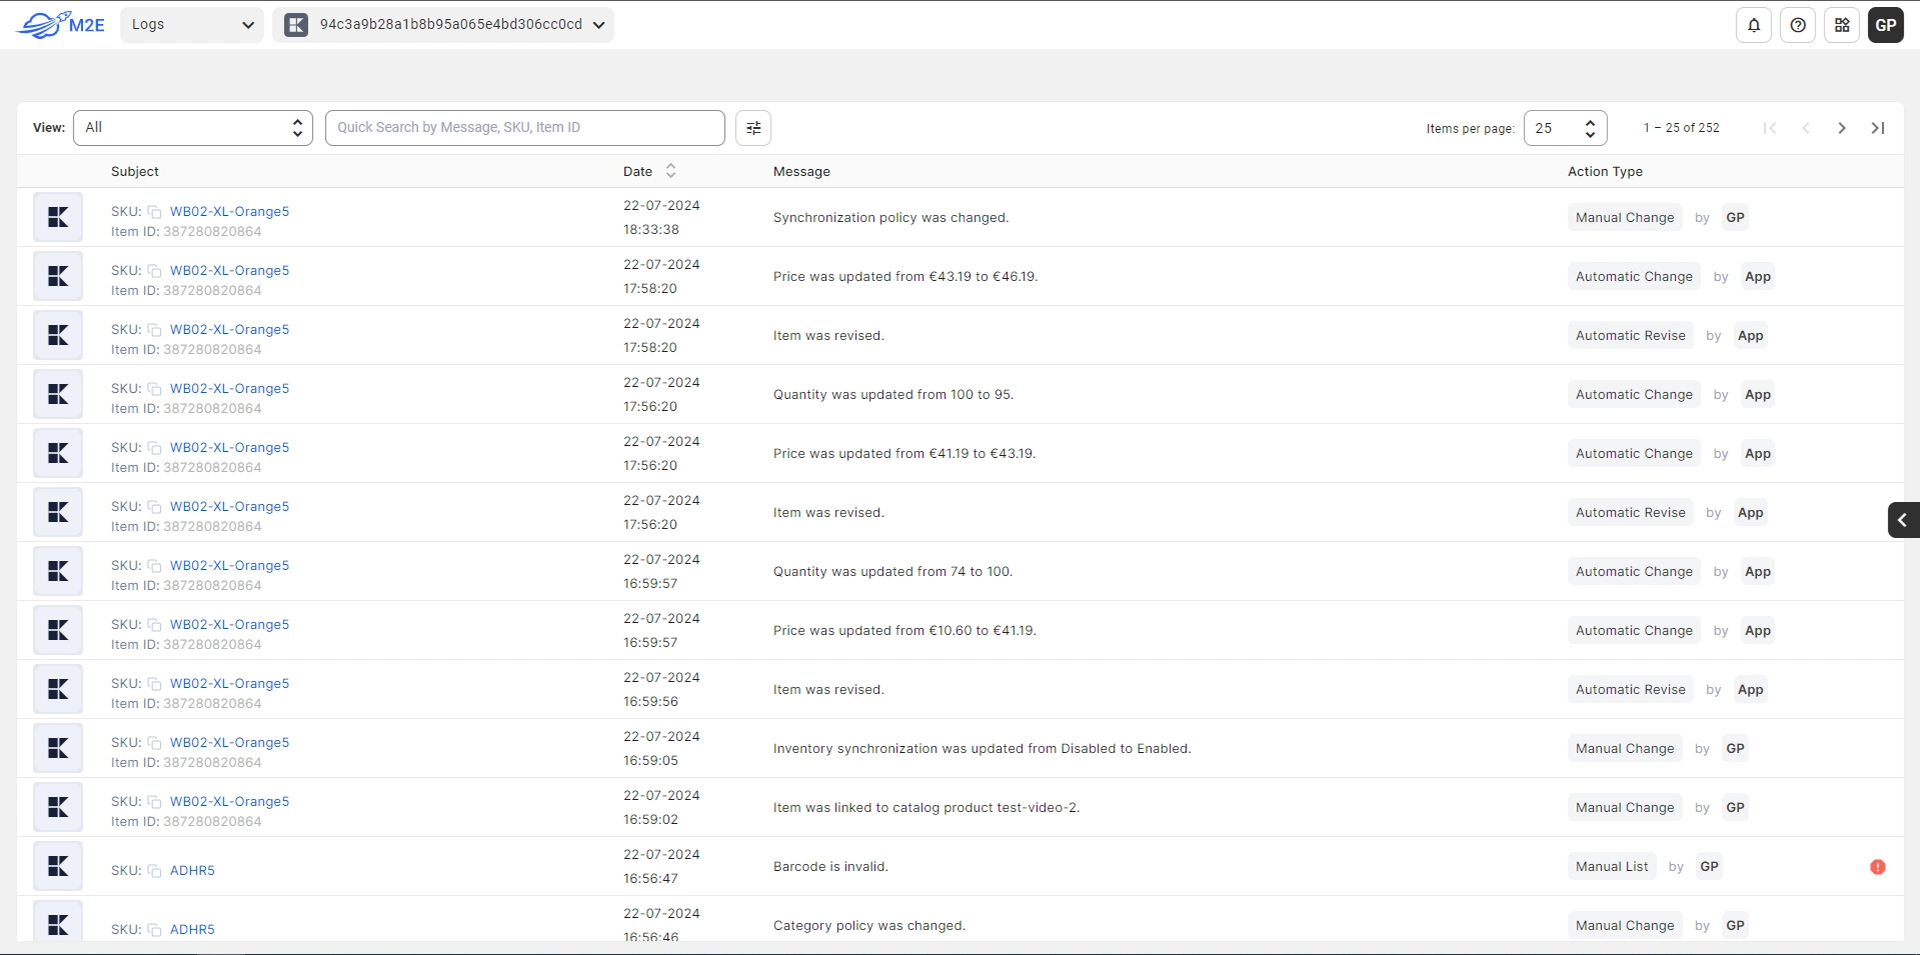Jump to last page arrow

click(x=1877, y=128)
